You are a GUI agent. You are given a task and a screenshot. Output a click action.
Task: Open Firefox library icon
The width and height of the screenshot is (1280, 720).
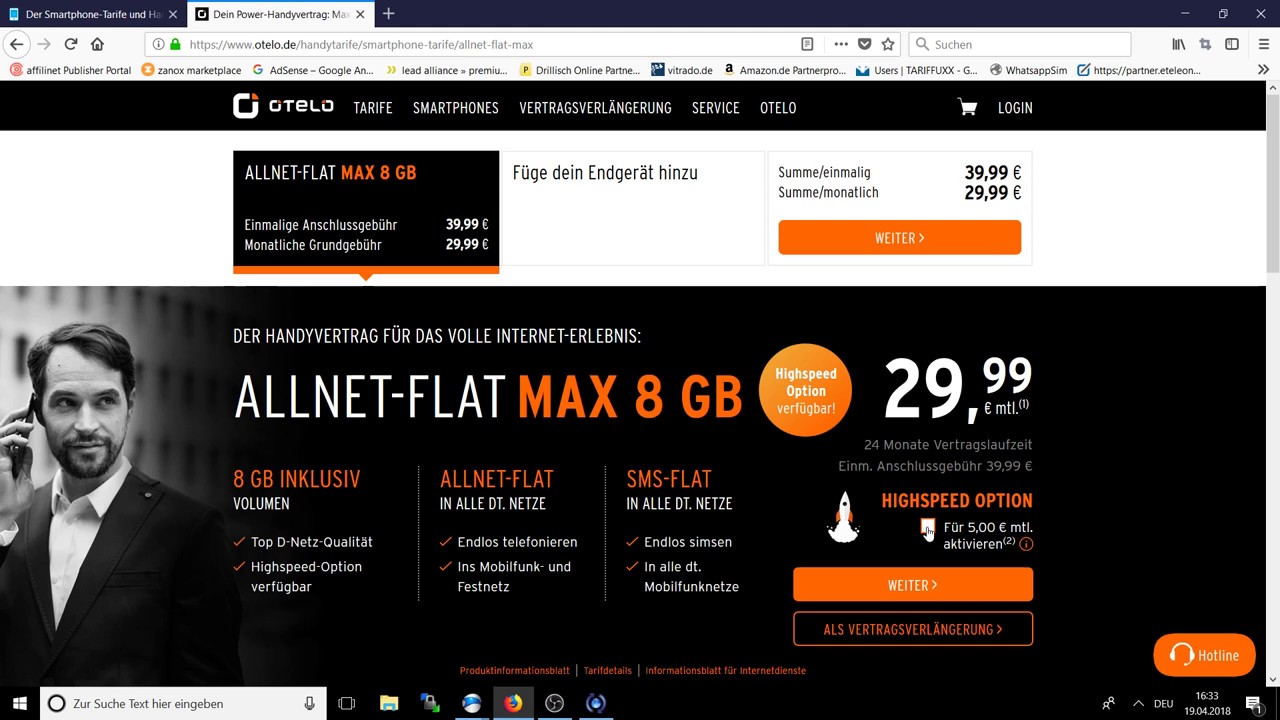pos(1179,44)
